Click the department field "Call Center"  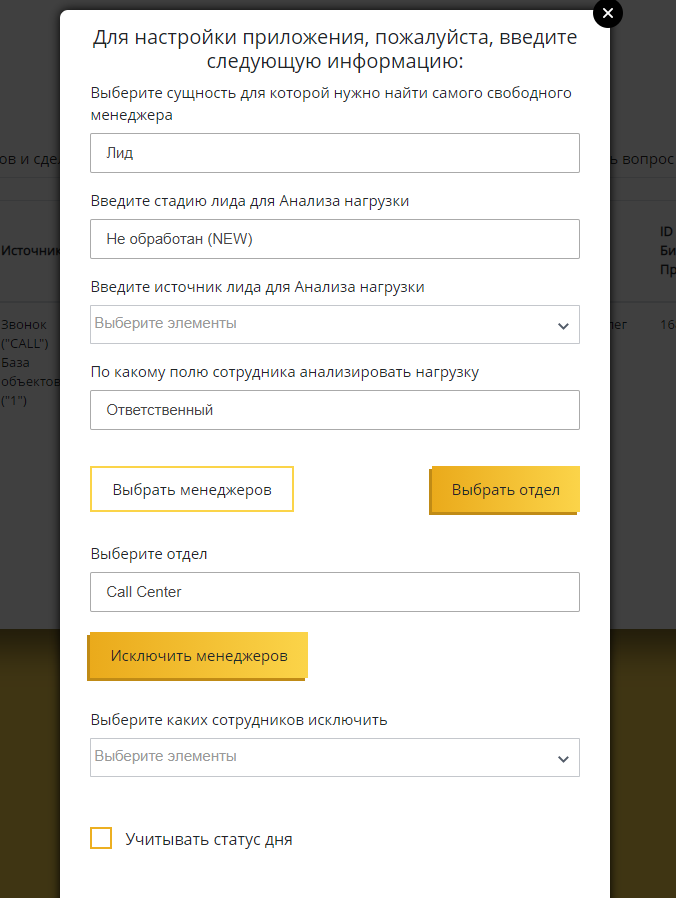(334, 592)
